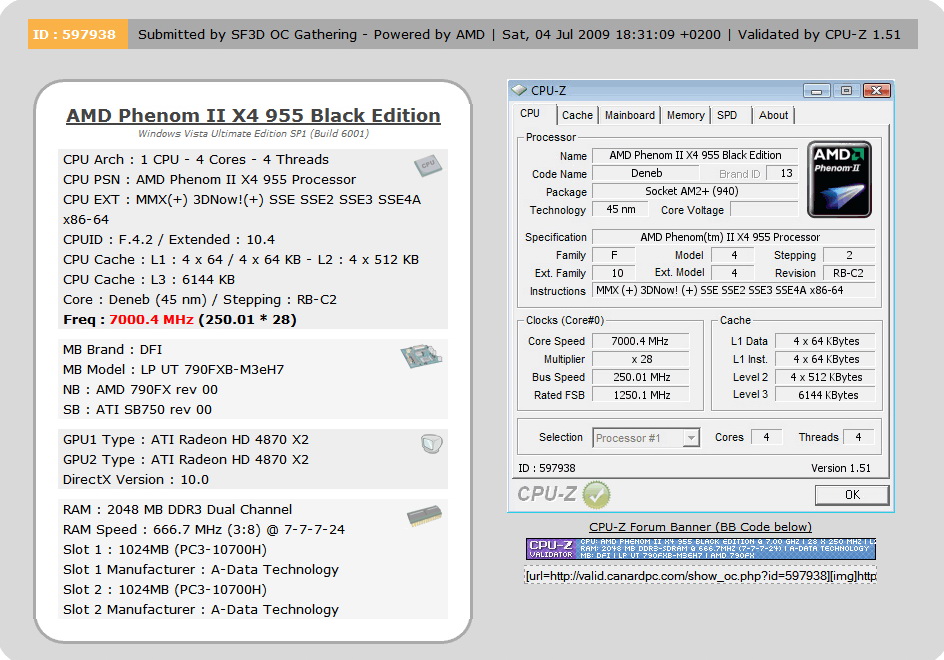Click the Brand ID value 13
The width and height of the screenshot is (944, 660).
(783, 173)
